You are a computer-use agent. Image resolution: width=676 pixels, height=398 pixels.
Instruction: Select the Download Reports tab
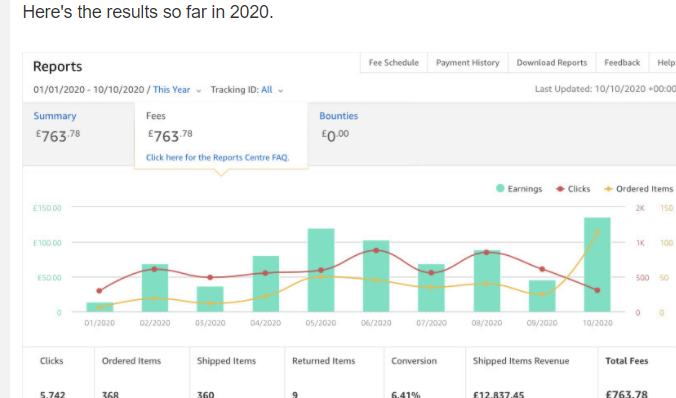[552, 63]
